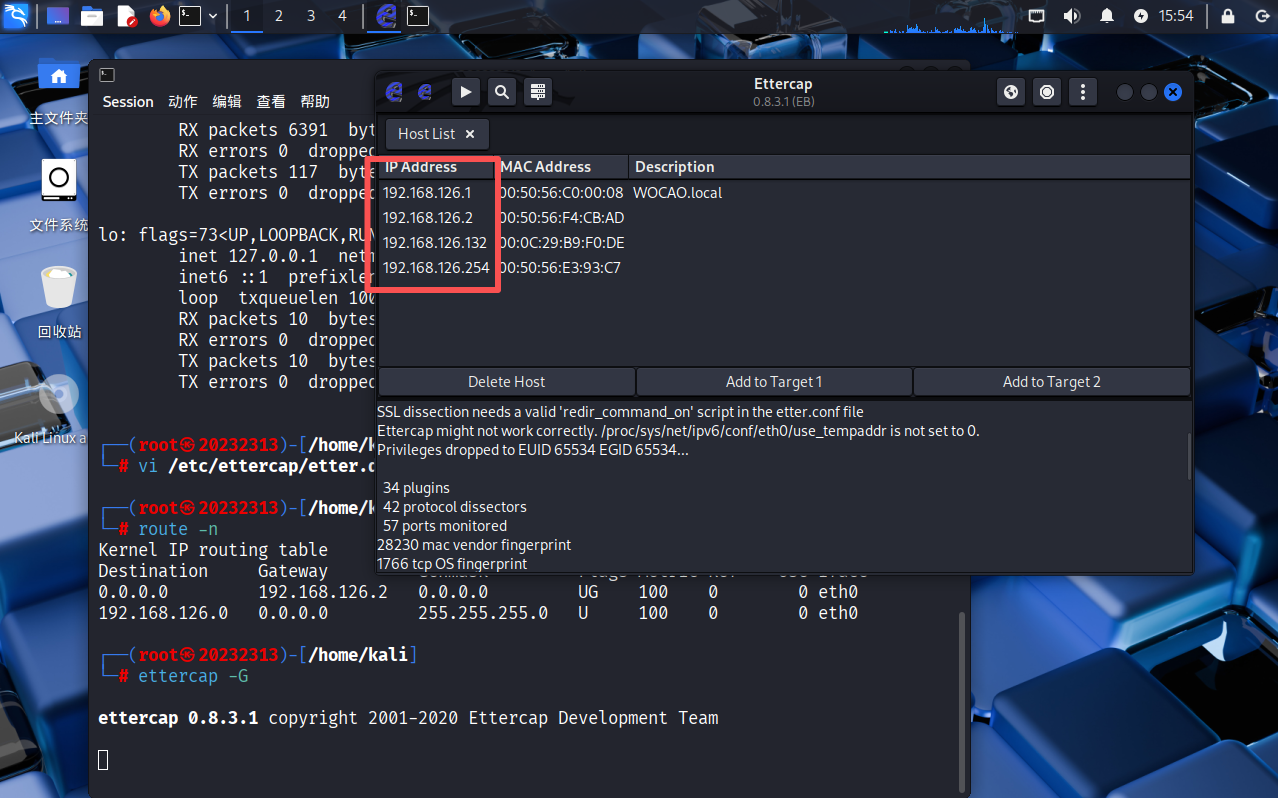Open the 动作 menu in the terminal

(x=183, y=101)
